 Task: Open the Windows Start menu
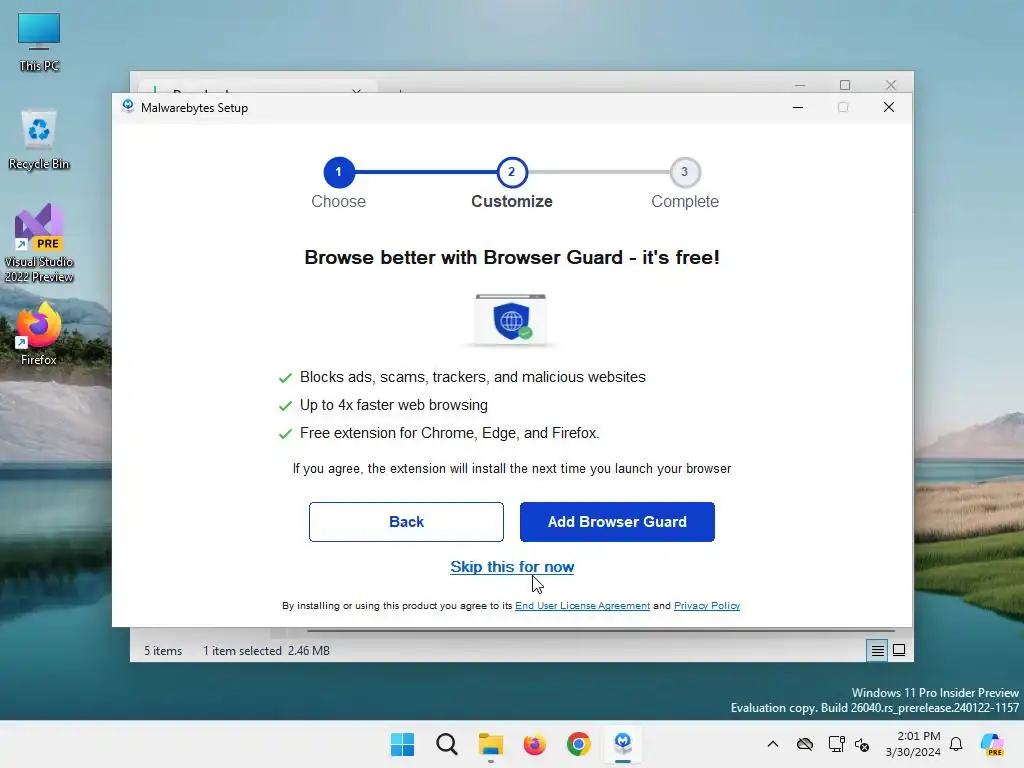[x=402, y=744]
